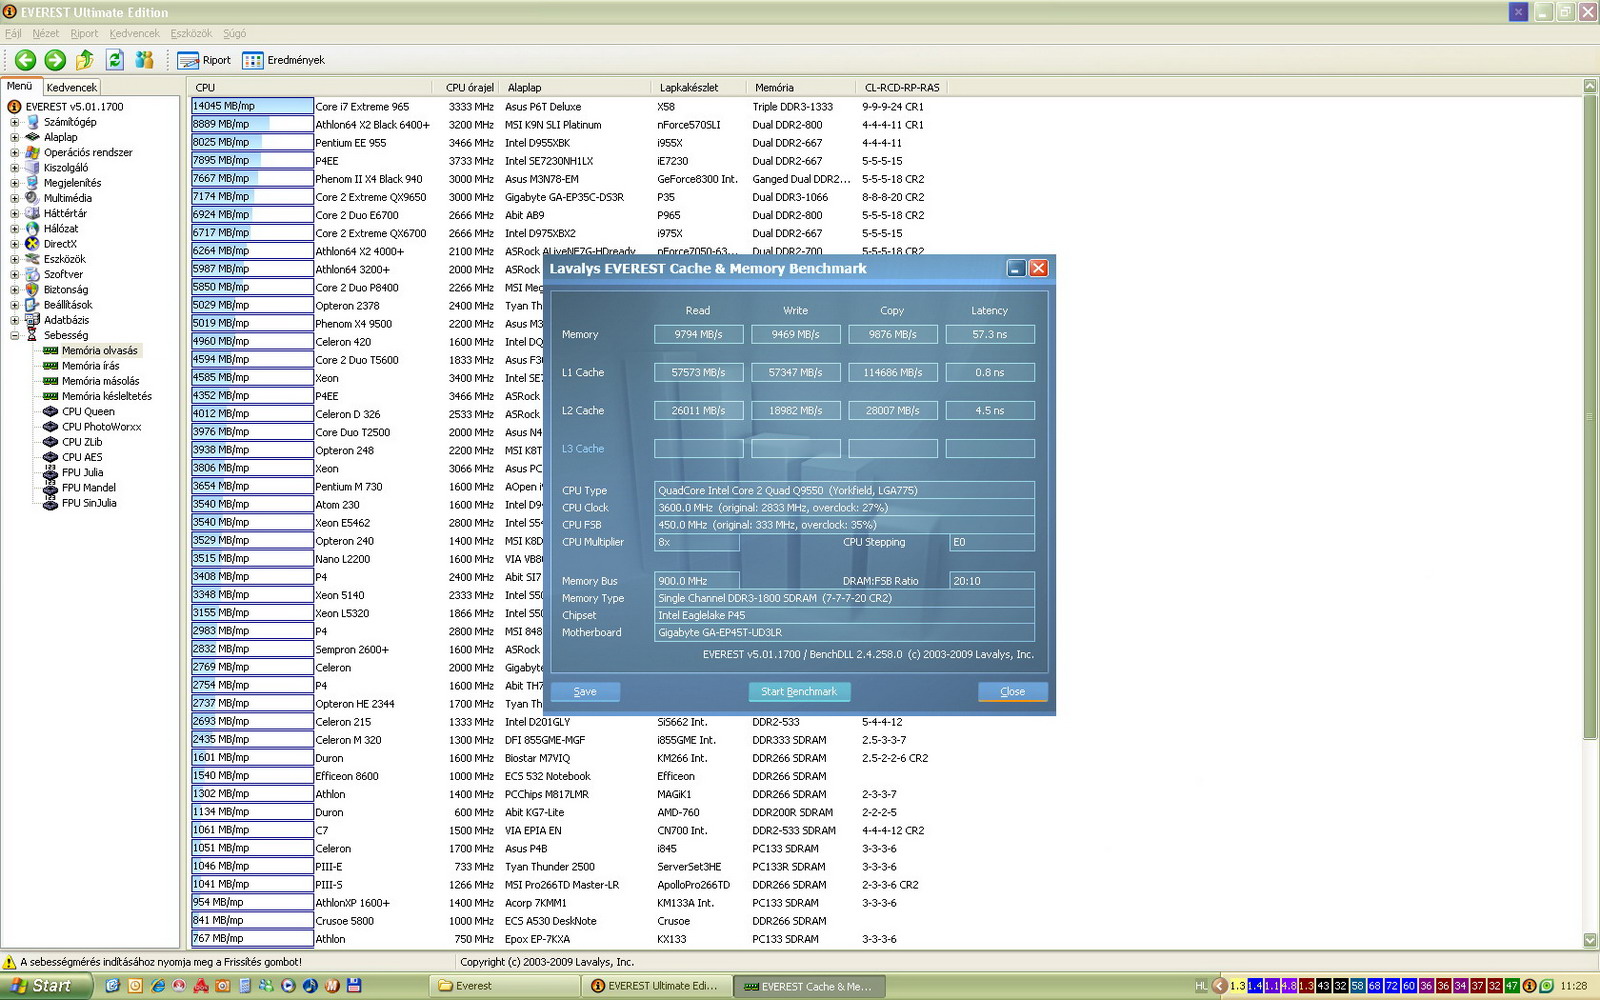
Task: Select CPU ZLib benchmark item
Action: [x=82, y=442]
